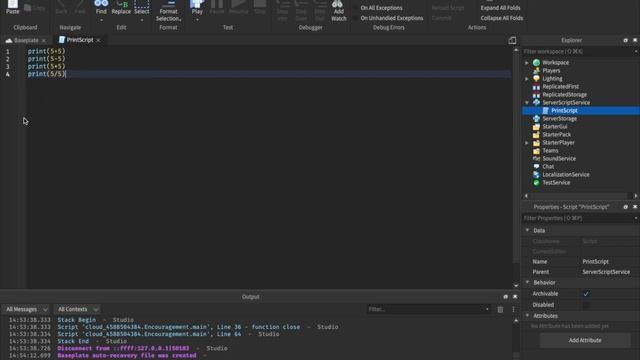Expand the Workspace tree node
This screenshot has height=360, width=640.
(x=527, y=62)
